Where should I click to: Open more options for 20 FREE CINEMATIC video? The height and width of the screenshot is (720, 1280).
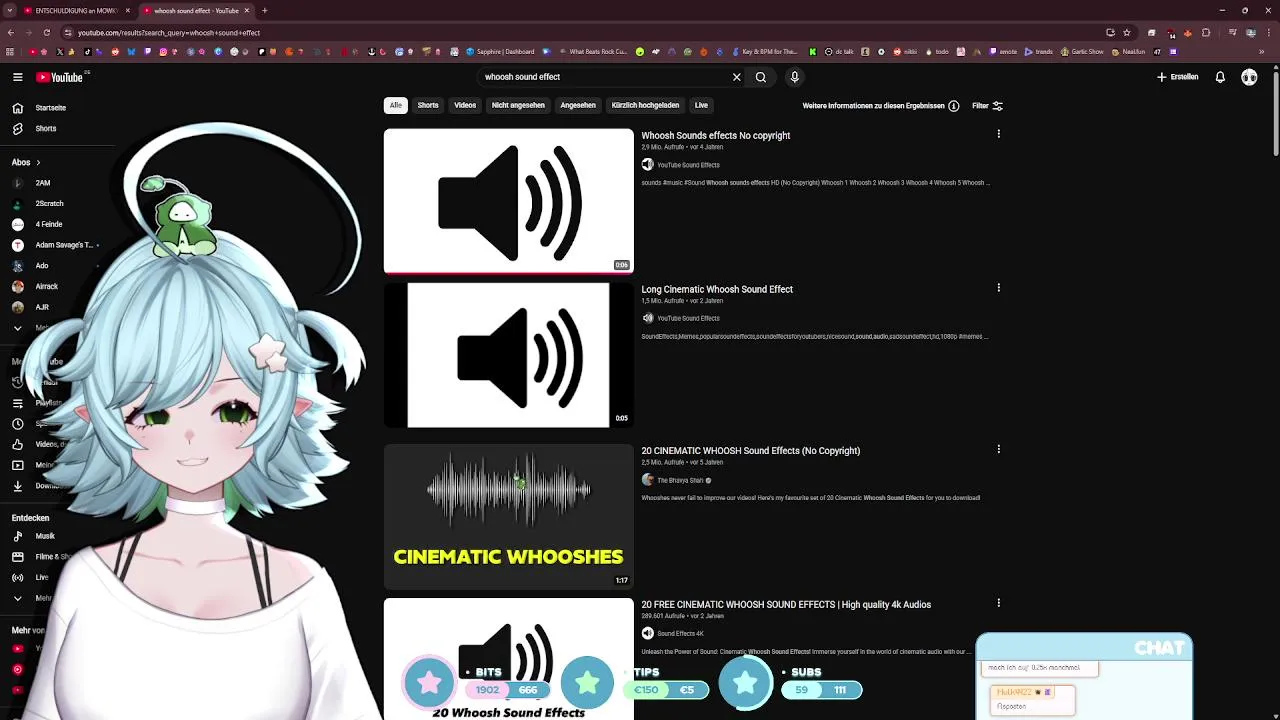tap(998, 603)
